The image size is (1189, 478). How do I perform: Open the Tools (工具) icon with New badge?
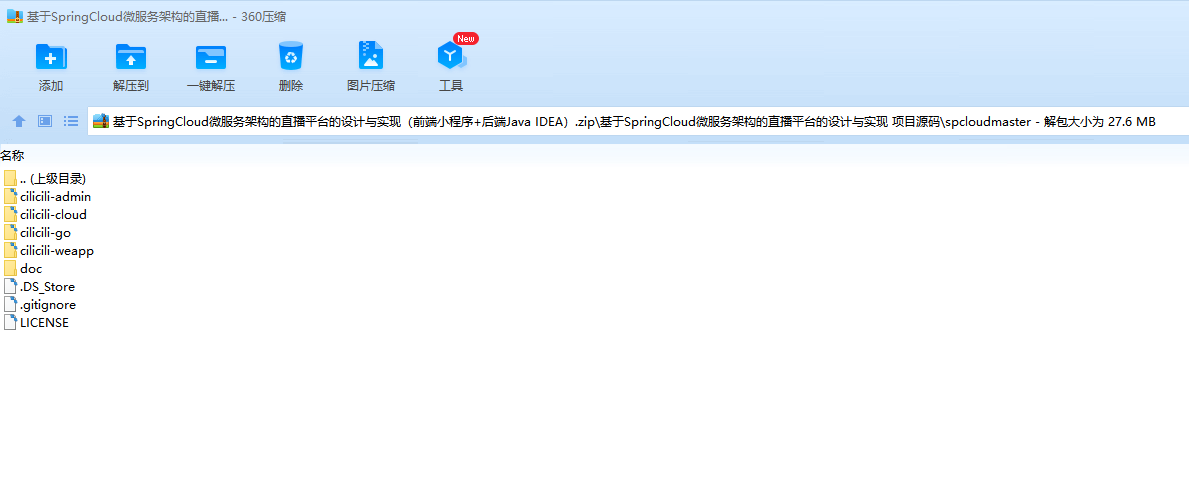(x=450, y=56)
